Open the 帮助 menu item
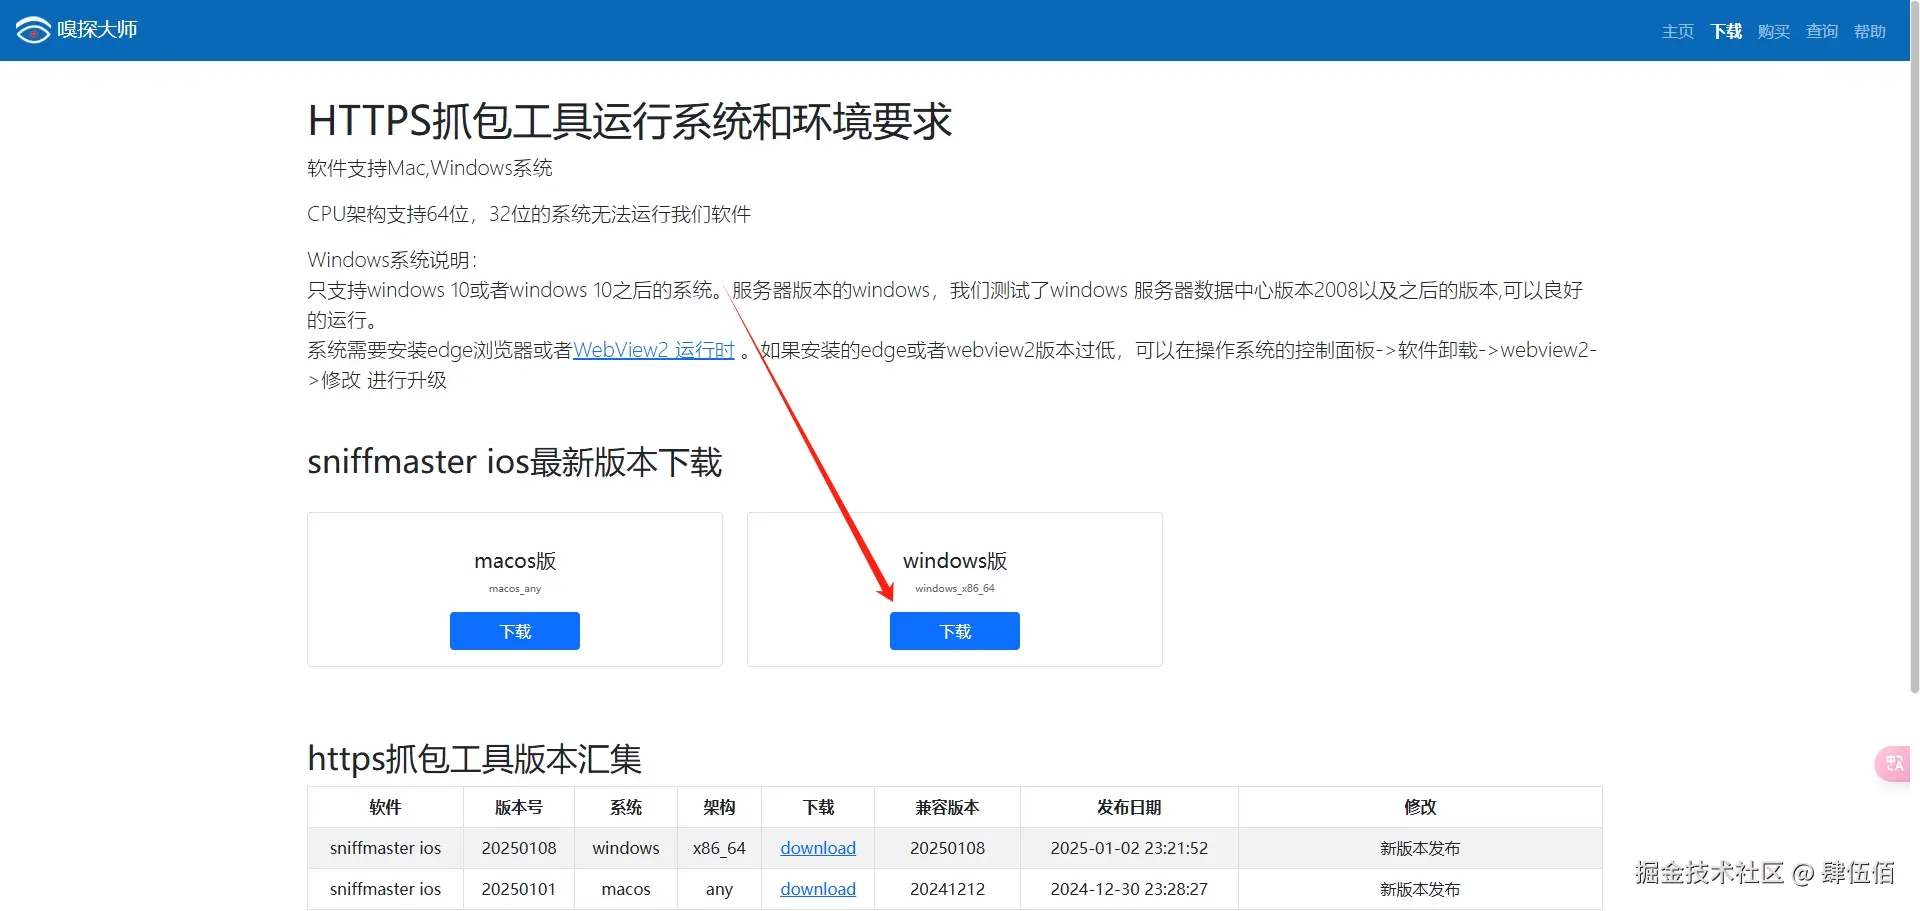Image resolution: width=1920 pixels, height=911 pixels. [1869, 31]
